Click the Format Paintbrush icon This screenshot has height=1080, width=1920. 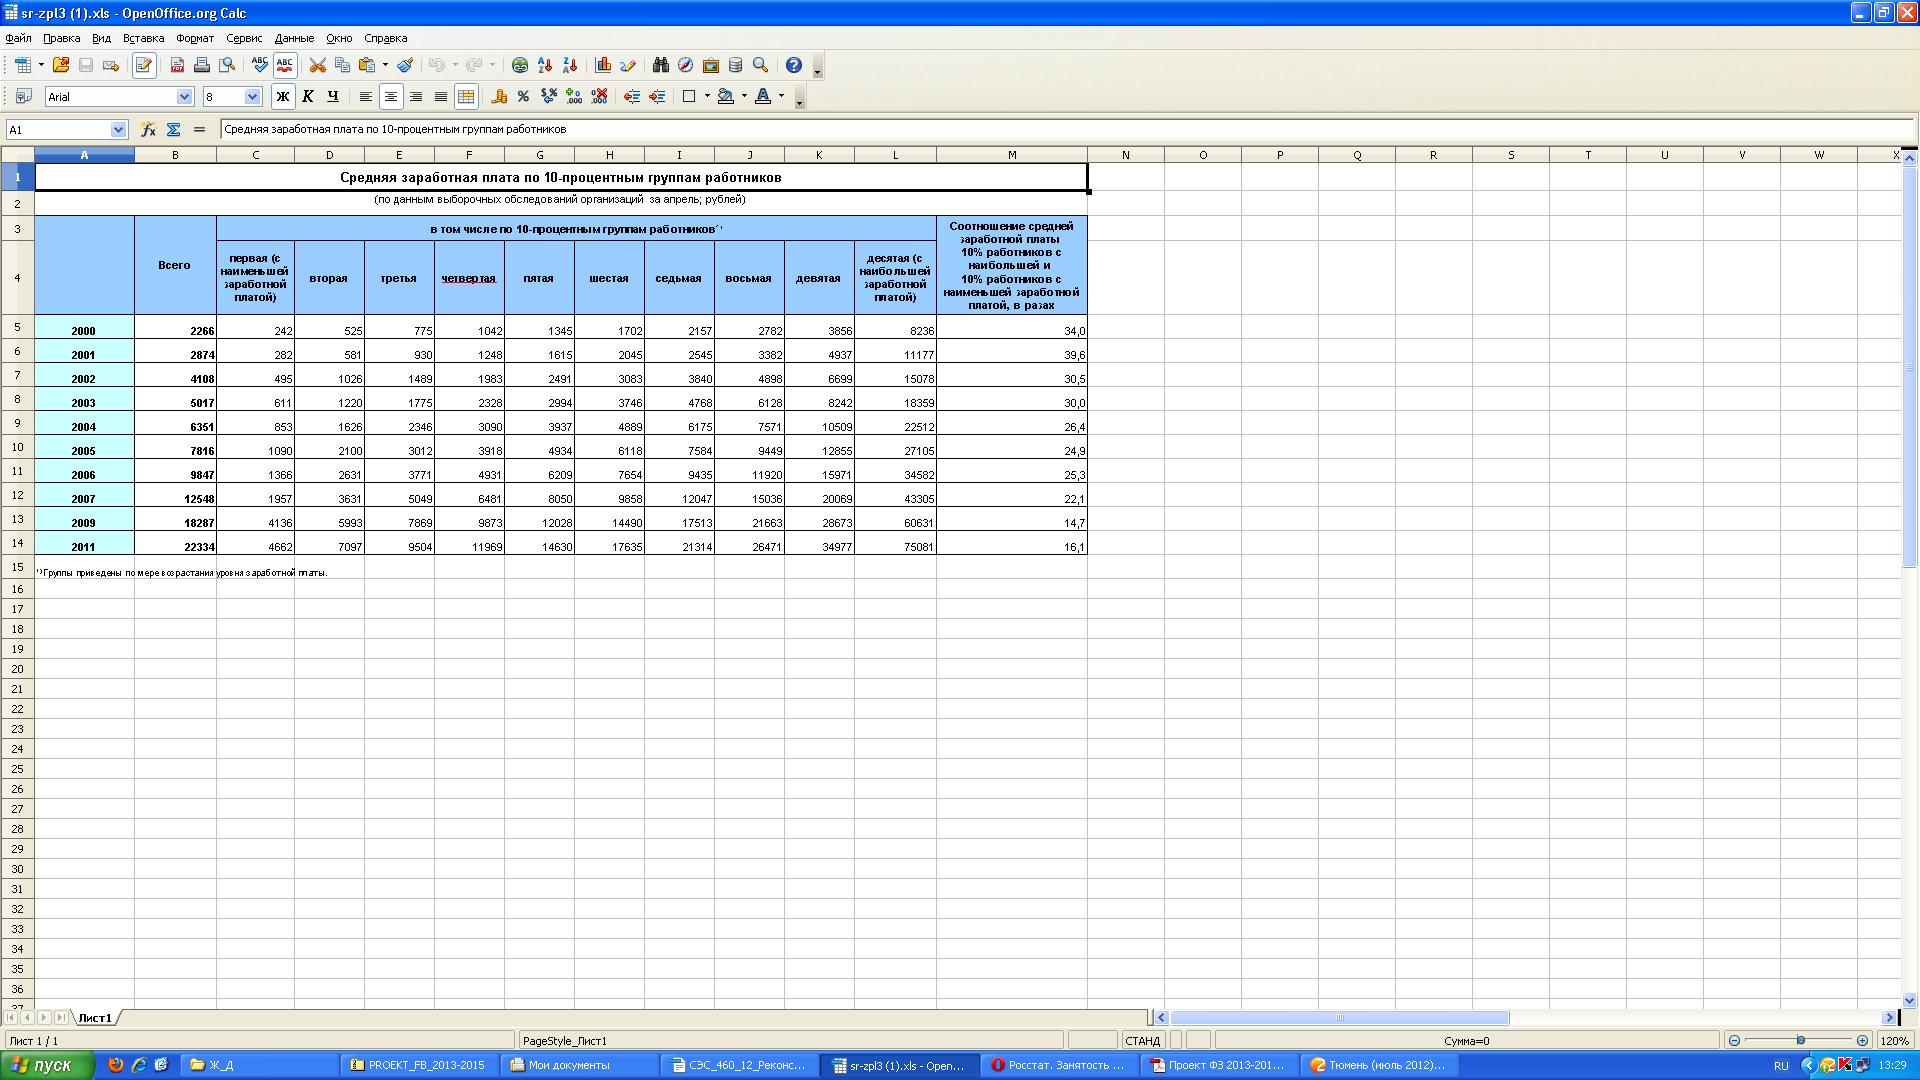(x=405, y=65)
